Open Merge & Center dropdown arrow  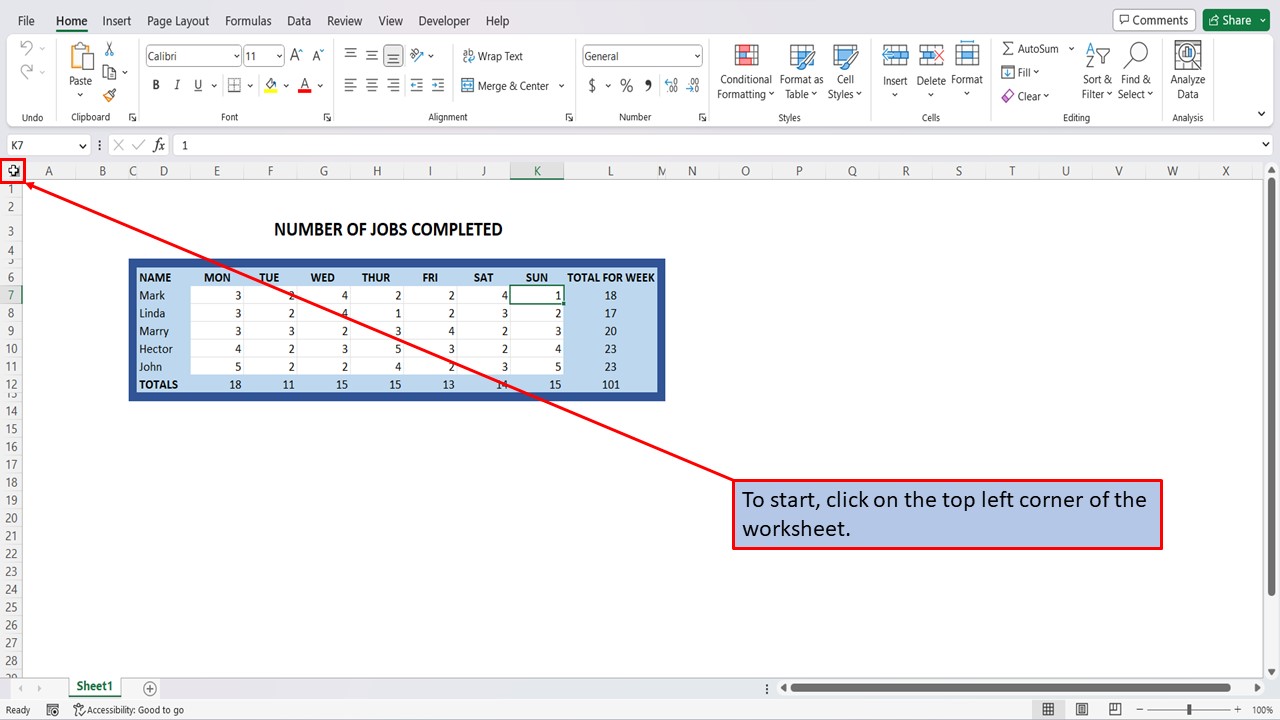(561, 86)
